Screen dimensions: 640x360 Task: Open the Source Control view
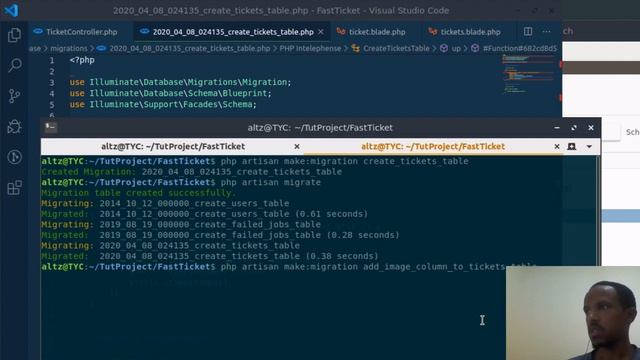point(14,96)
